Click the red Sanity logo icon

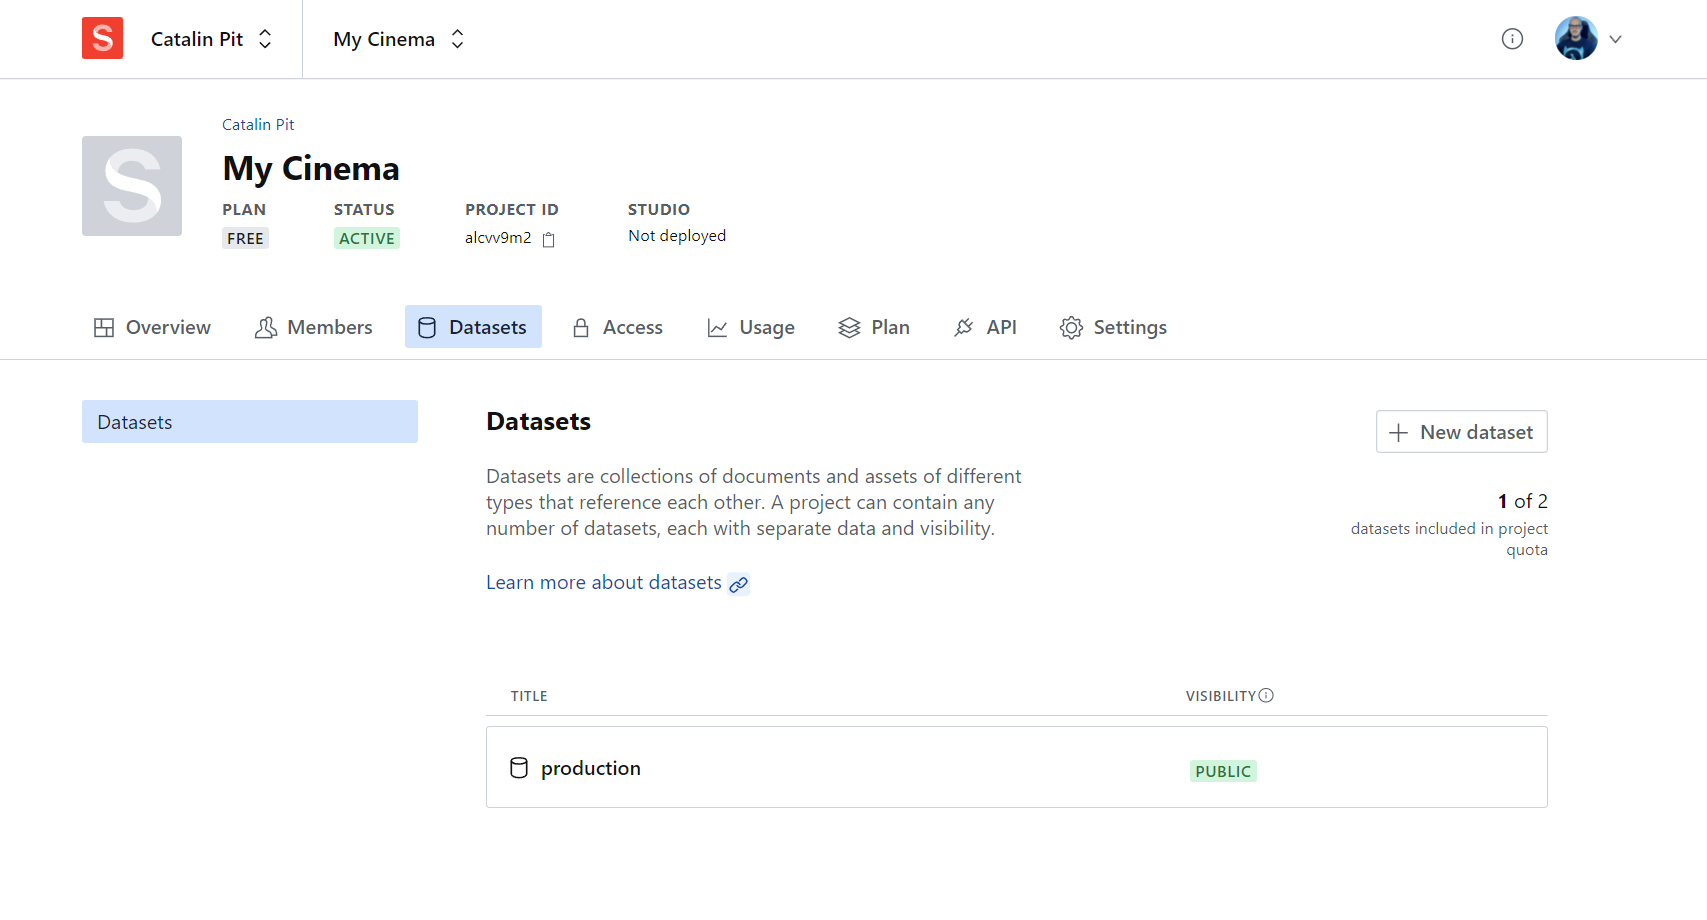[102, 38]
